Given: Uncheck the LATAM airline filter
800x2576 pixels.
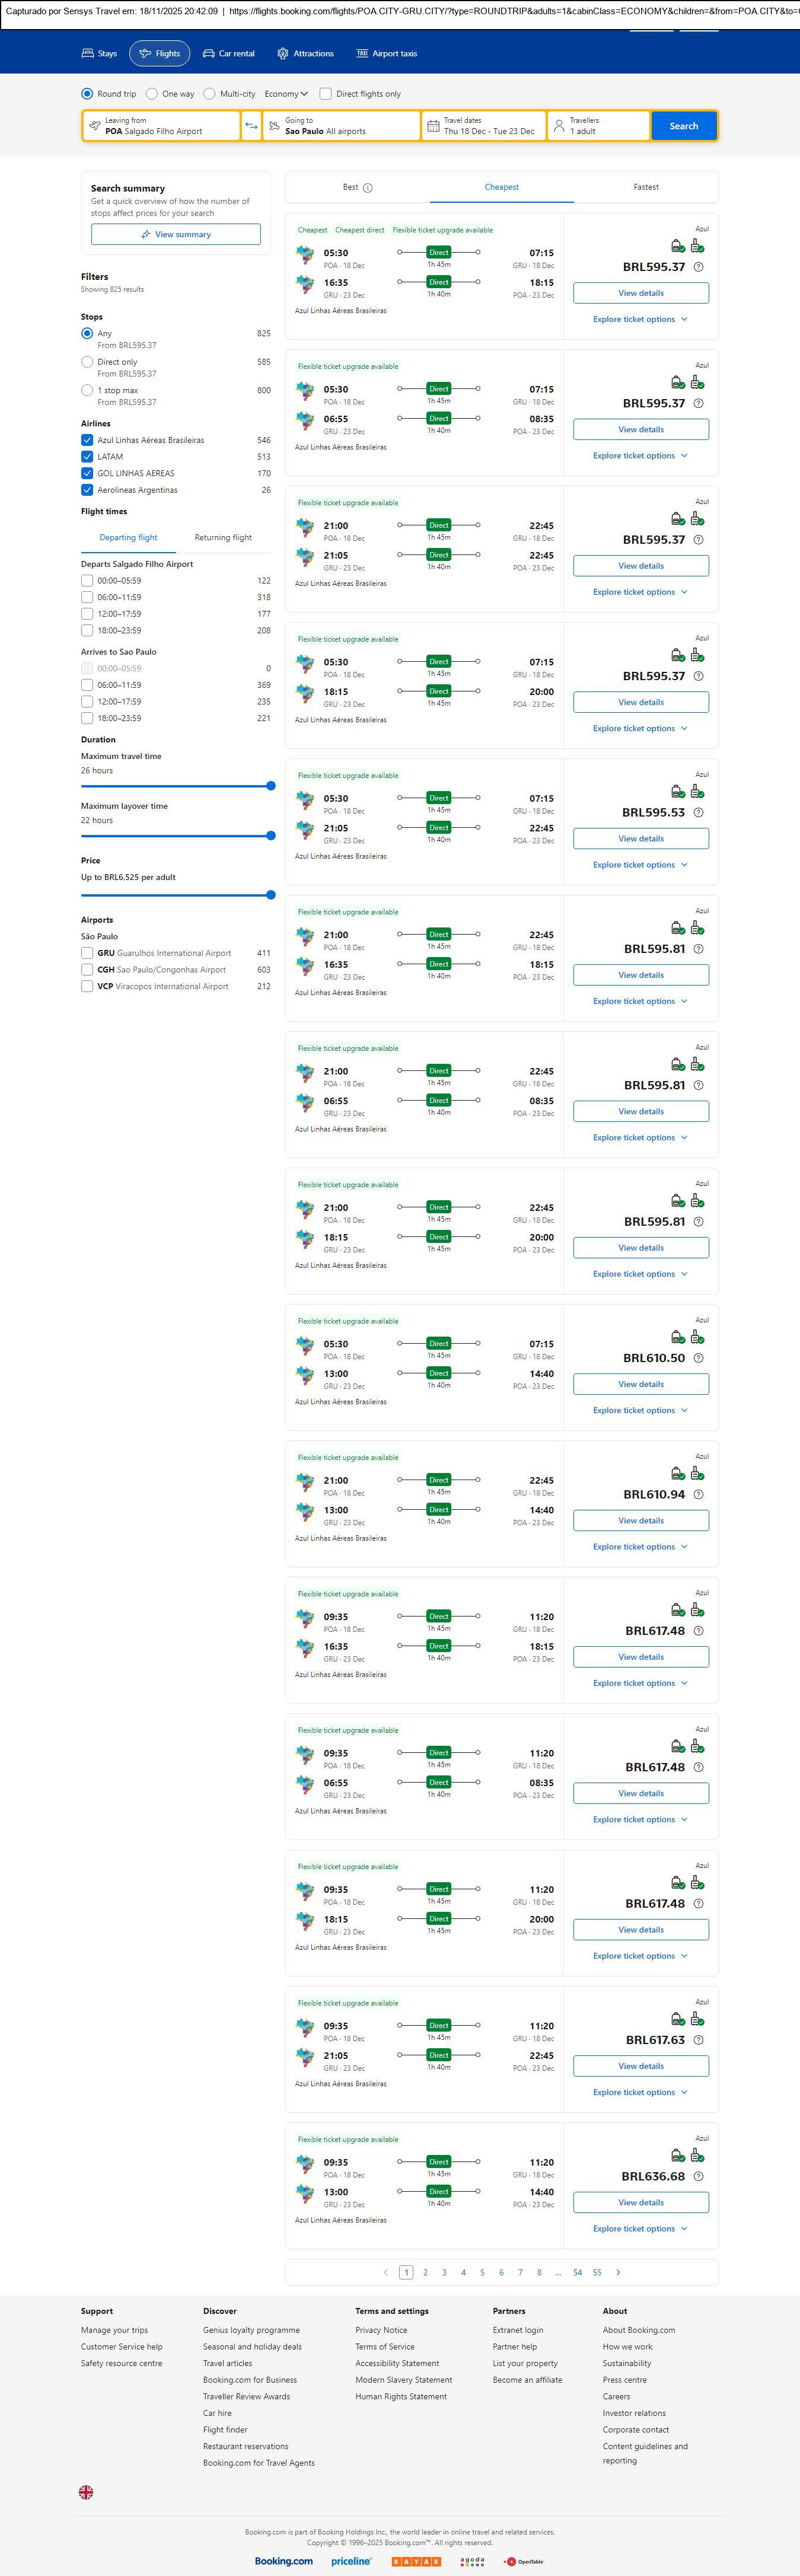Looking at the screenshot, I should [87, 457].
